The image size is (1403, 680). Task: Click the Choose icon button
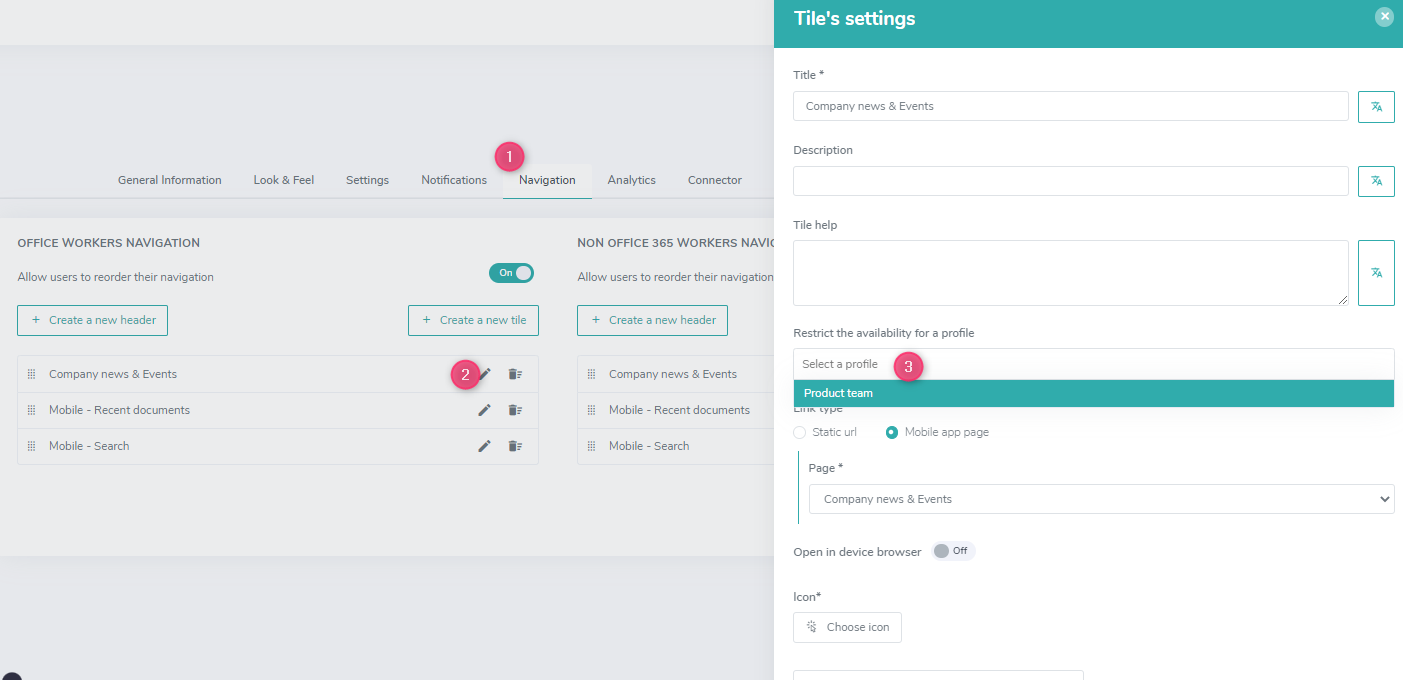[847, 627]
